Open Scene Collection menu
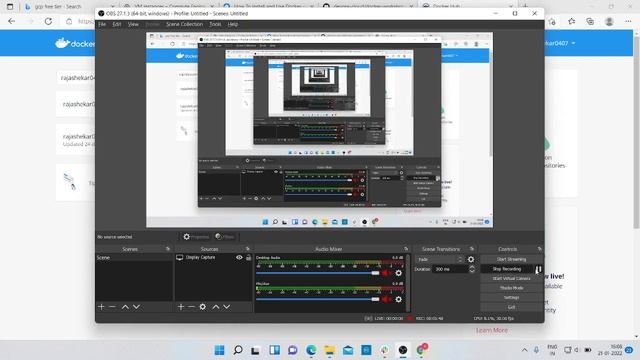 (184, 24)
